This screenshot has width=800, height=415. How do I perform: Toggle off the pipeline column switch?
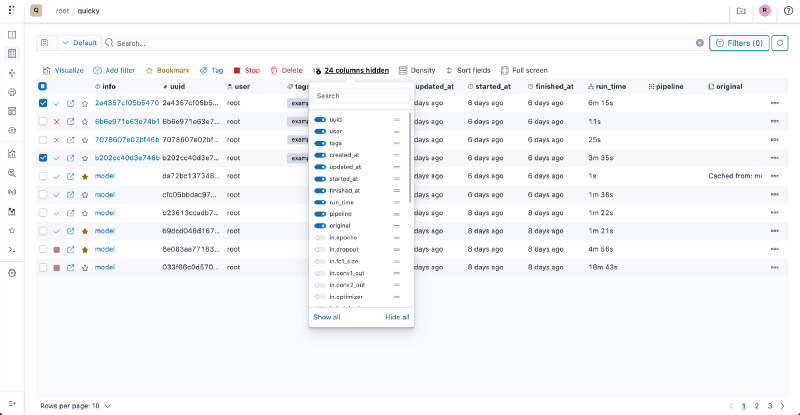(x=320, y=214)
